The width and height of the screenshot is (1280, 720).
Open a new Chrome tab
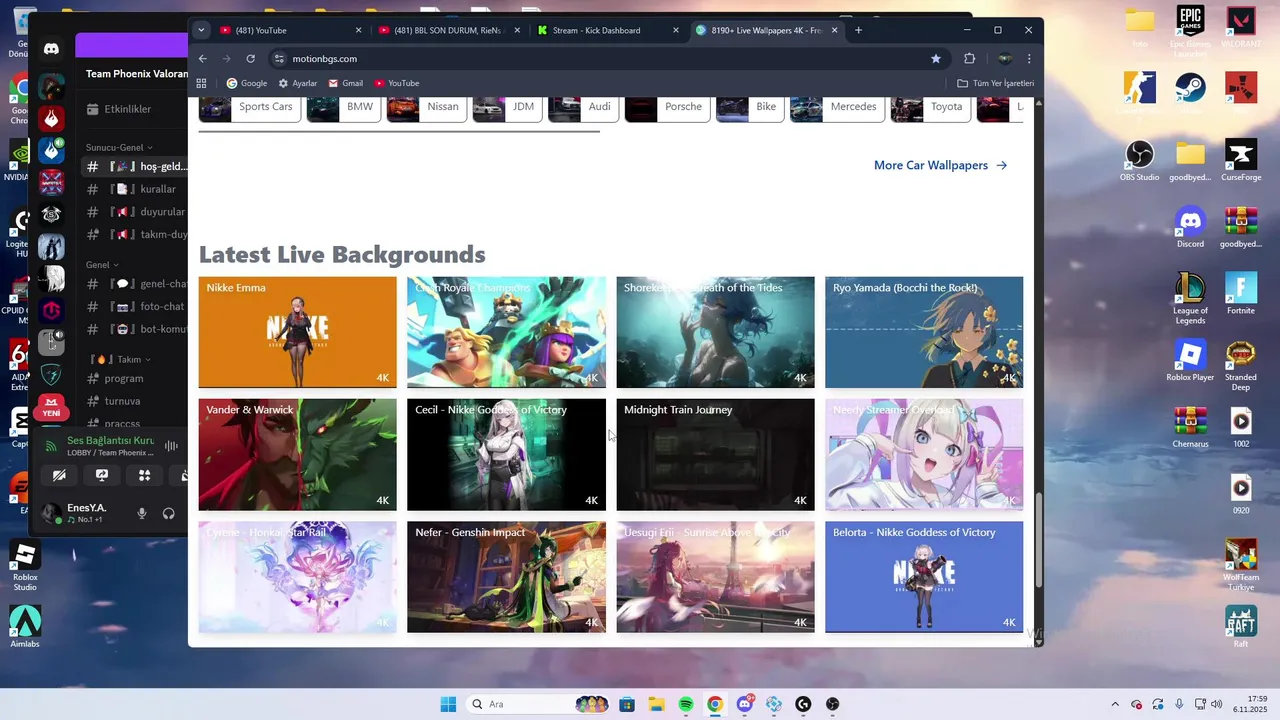858,30
